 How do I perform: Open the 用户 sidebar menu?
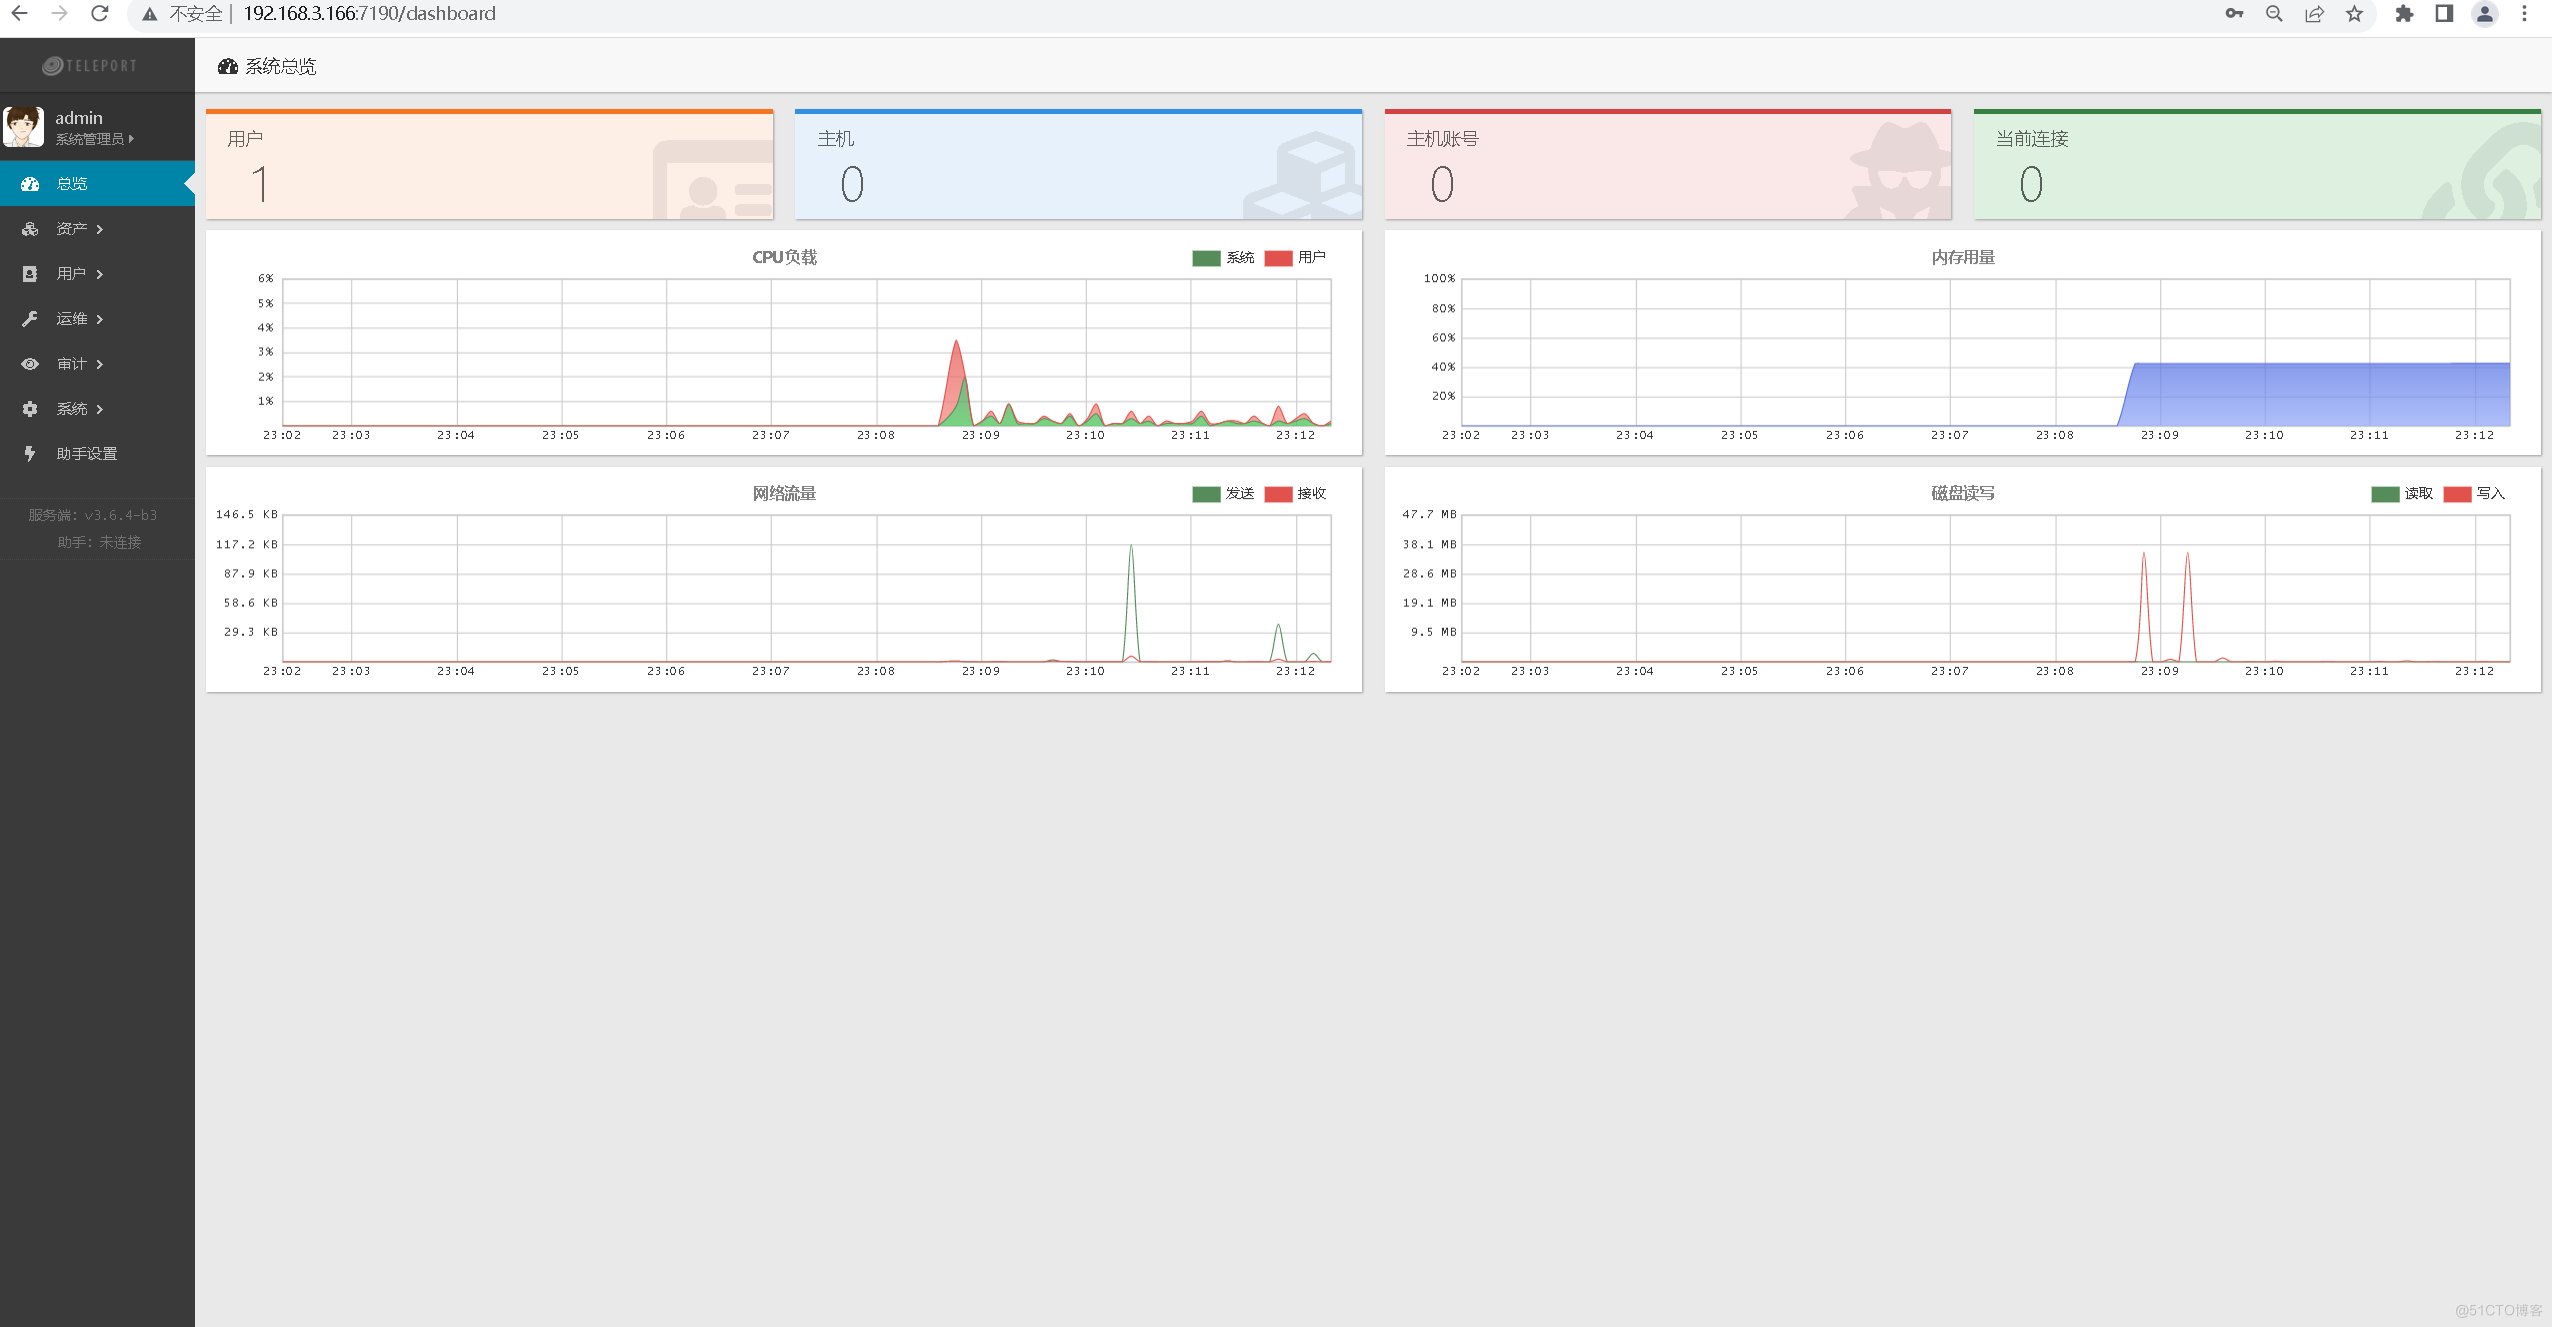pyautogui.click(x=97, y=274)
